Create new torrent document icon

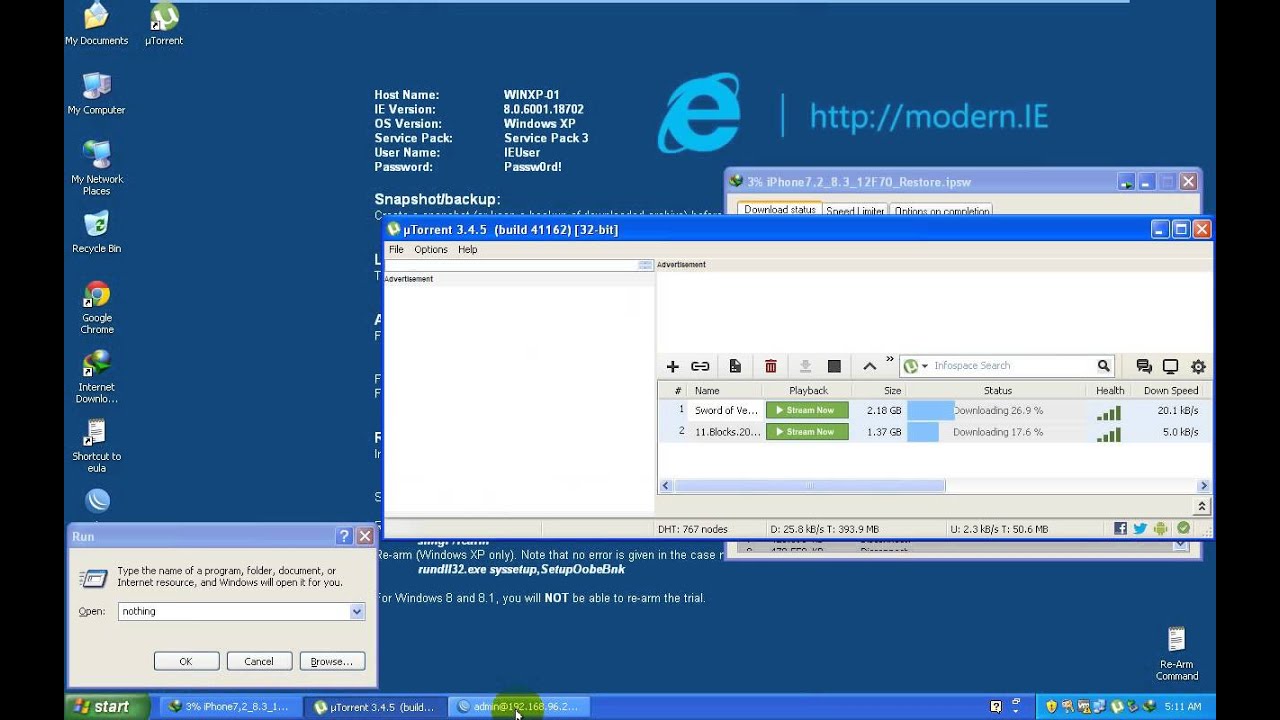735,367
